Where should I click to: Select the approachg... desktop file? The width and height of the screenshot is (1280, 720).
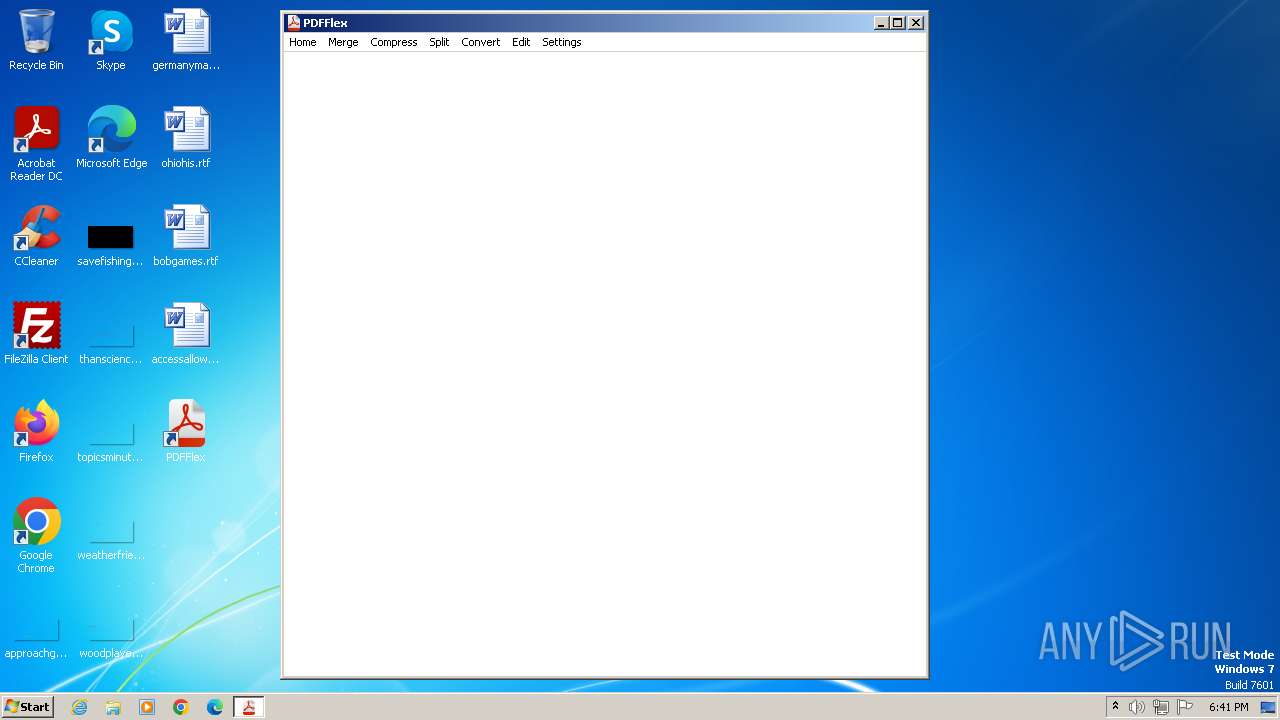(x=36, y=635)
